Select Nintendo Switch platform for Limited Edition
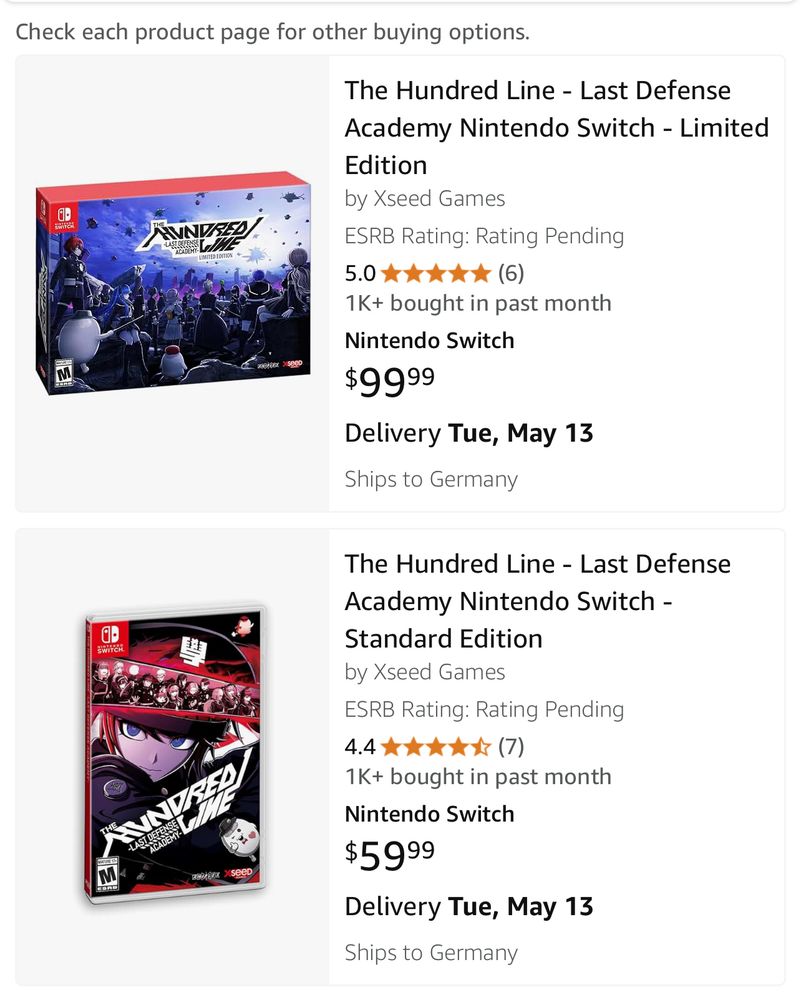 click(x=429, y=340)
